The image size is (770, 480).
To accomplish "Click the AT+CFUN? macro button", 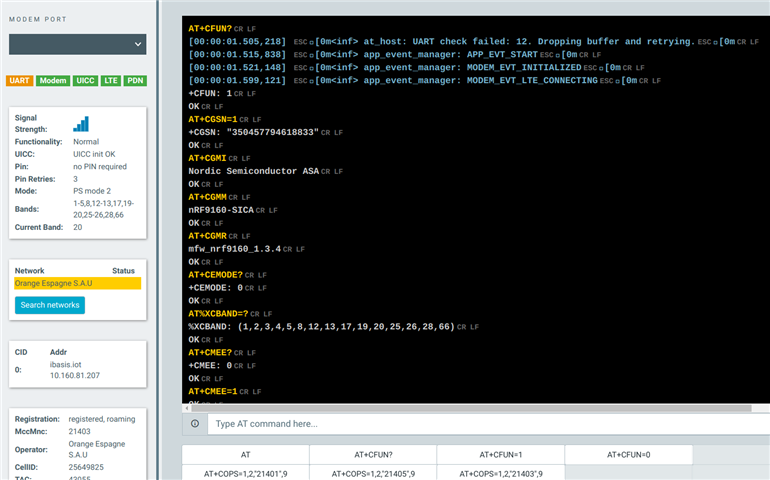I will pyautogui.click(x=373, y=455).
